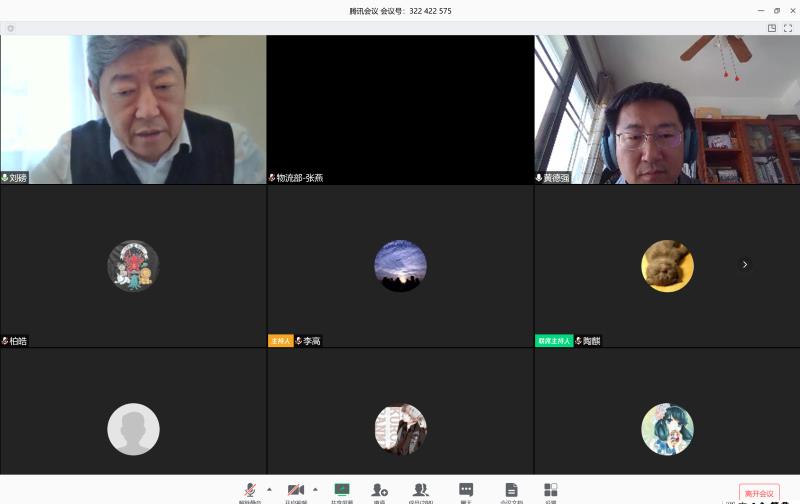
Task: Click the green 联席主持人 co-host badge
Action: (554, 341)
